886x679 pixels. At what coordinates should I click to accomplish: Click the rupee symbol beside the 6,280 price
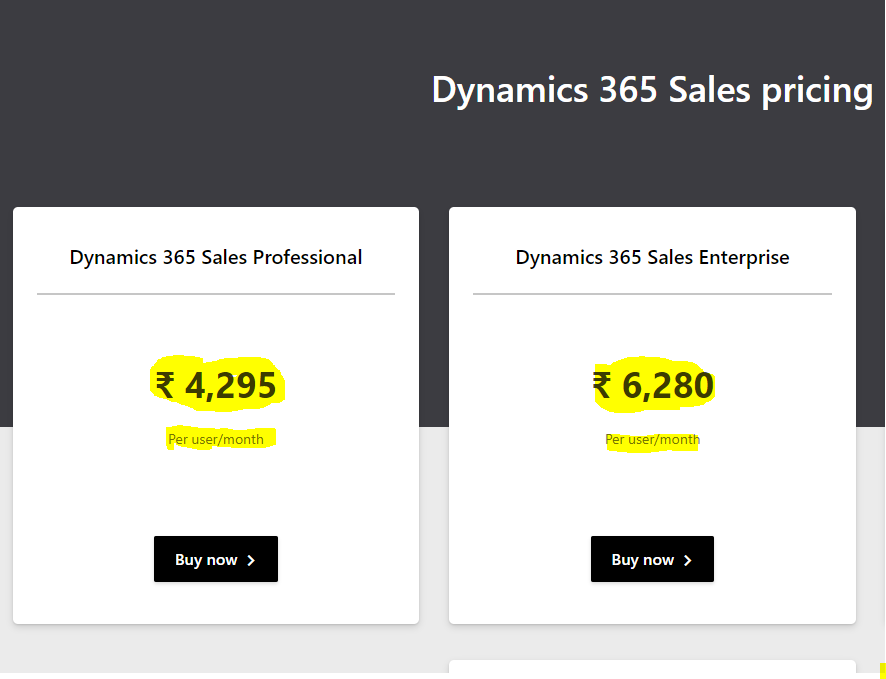[x=602, y=385]
